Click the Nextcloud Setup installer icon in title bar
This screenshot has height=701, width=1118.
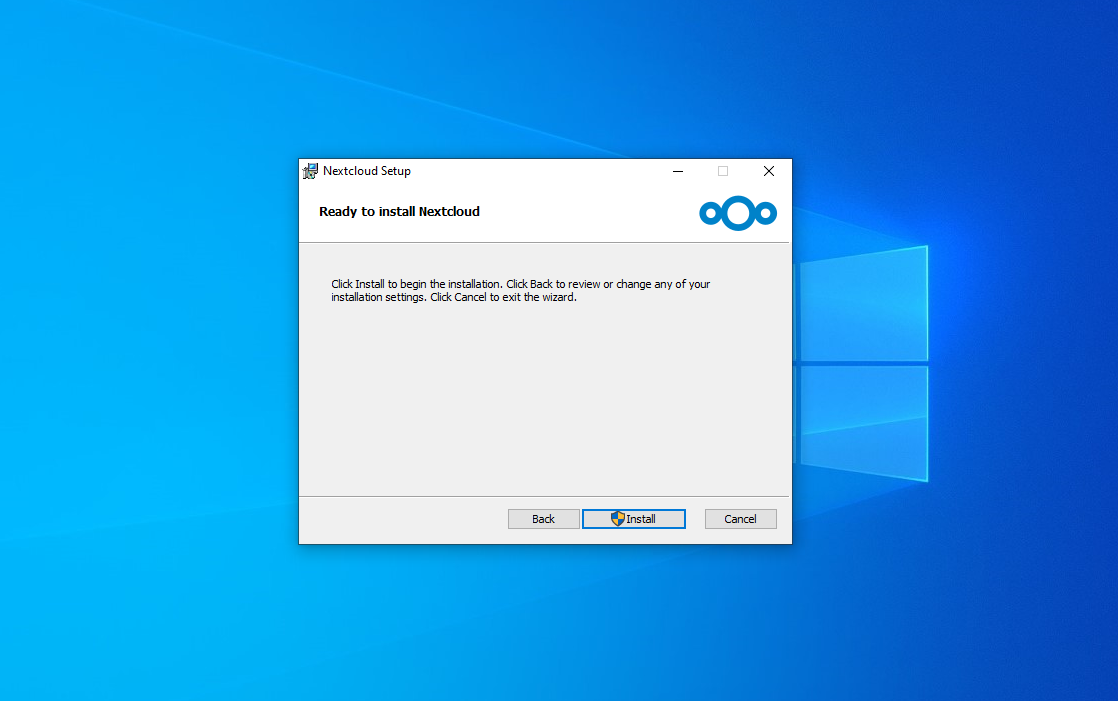pyautogui.click(x=310, y=171)
